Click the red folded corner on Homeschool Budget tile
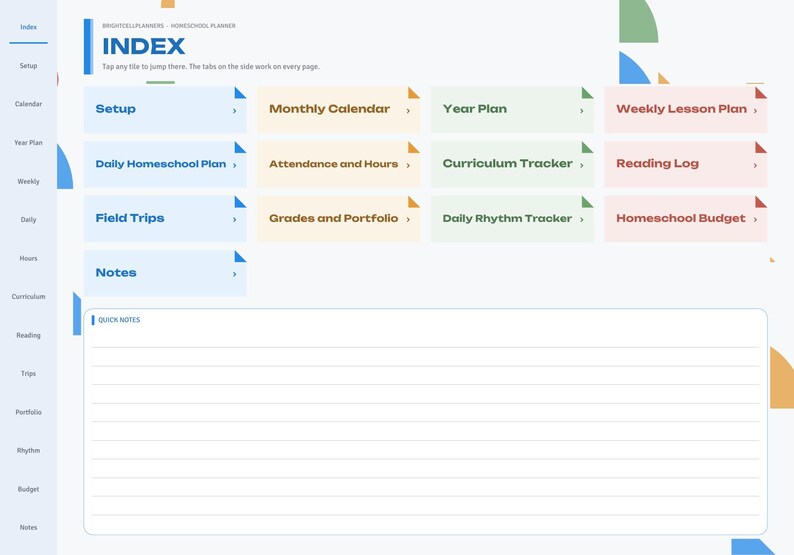 point(761,202)
